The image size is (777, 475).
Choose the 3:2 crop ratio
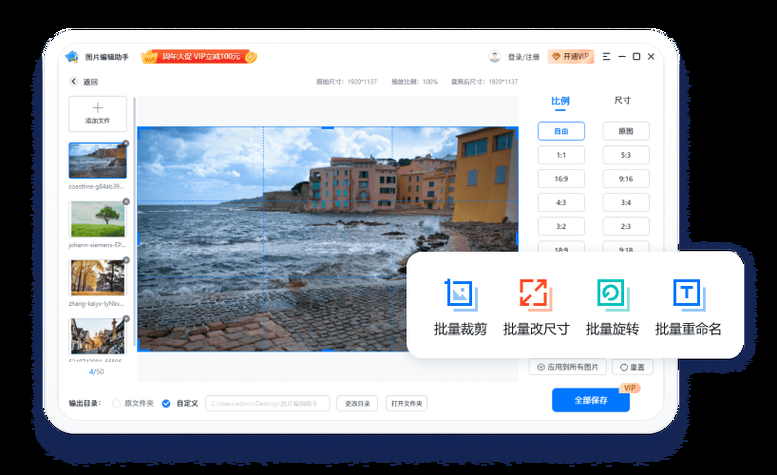point(561,226)
